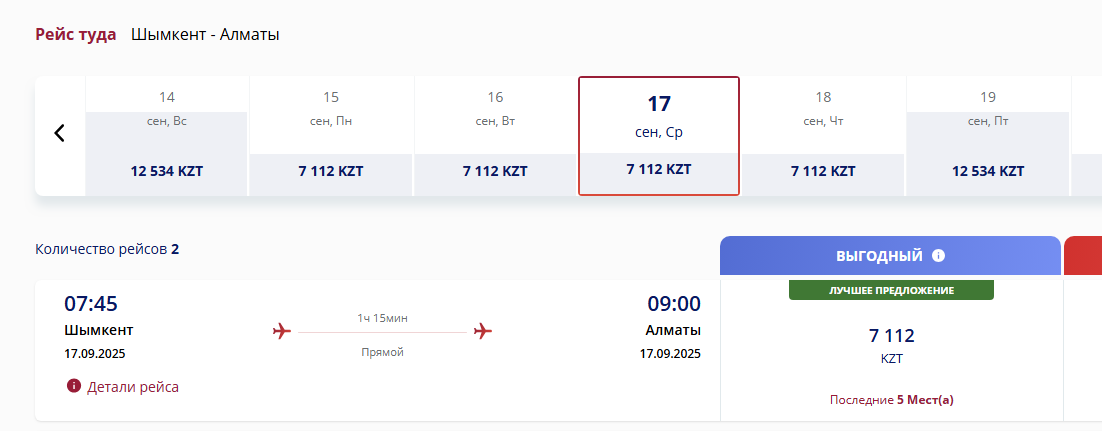The height and width of the screenshot is (431, 1102).
Task: Select the highlighted 17 сен, Ср date
Action: pos(659,136)
